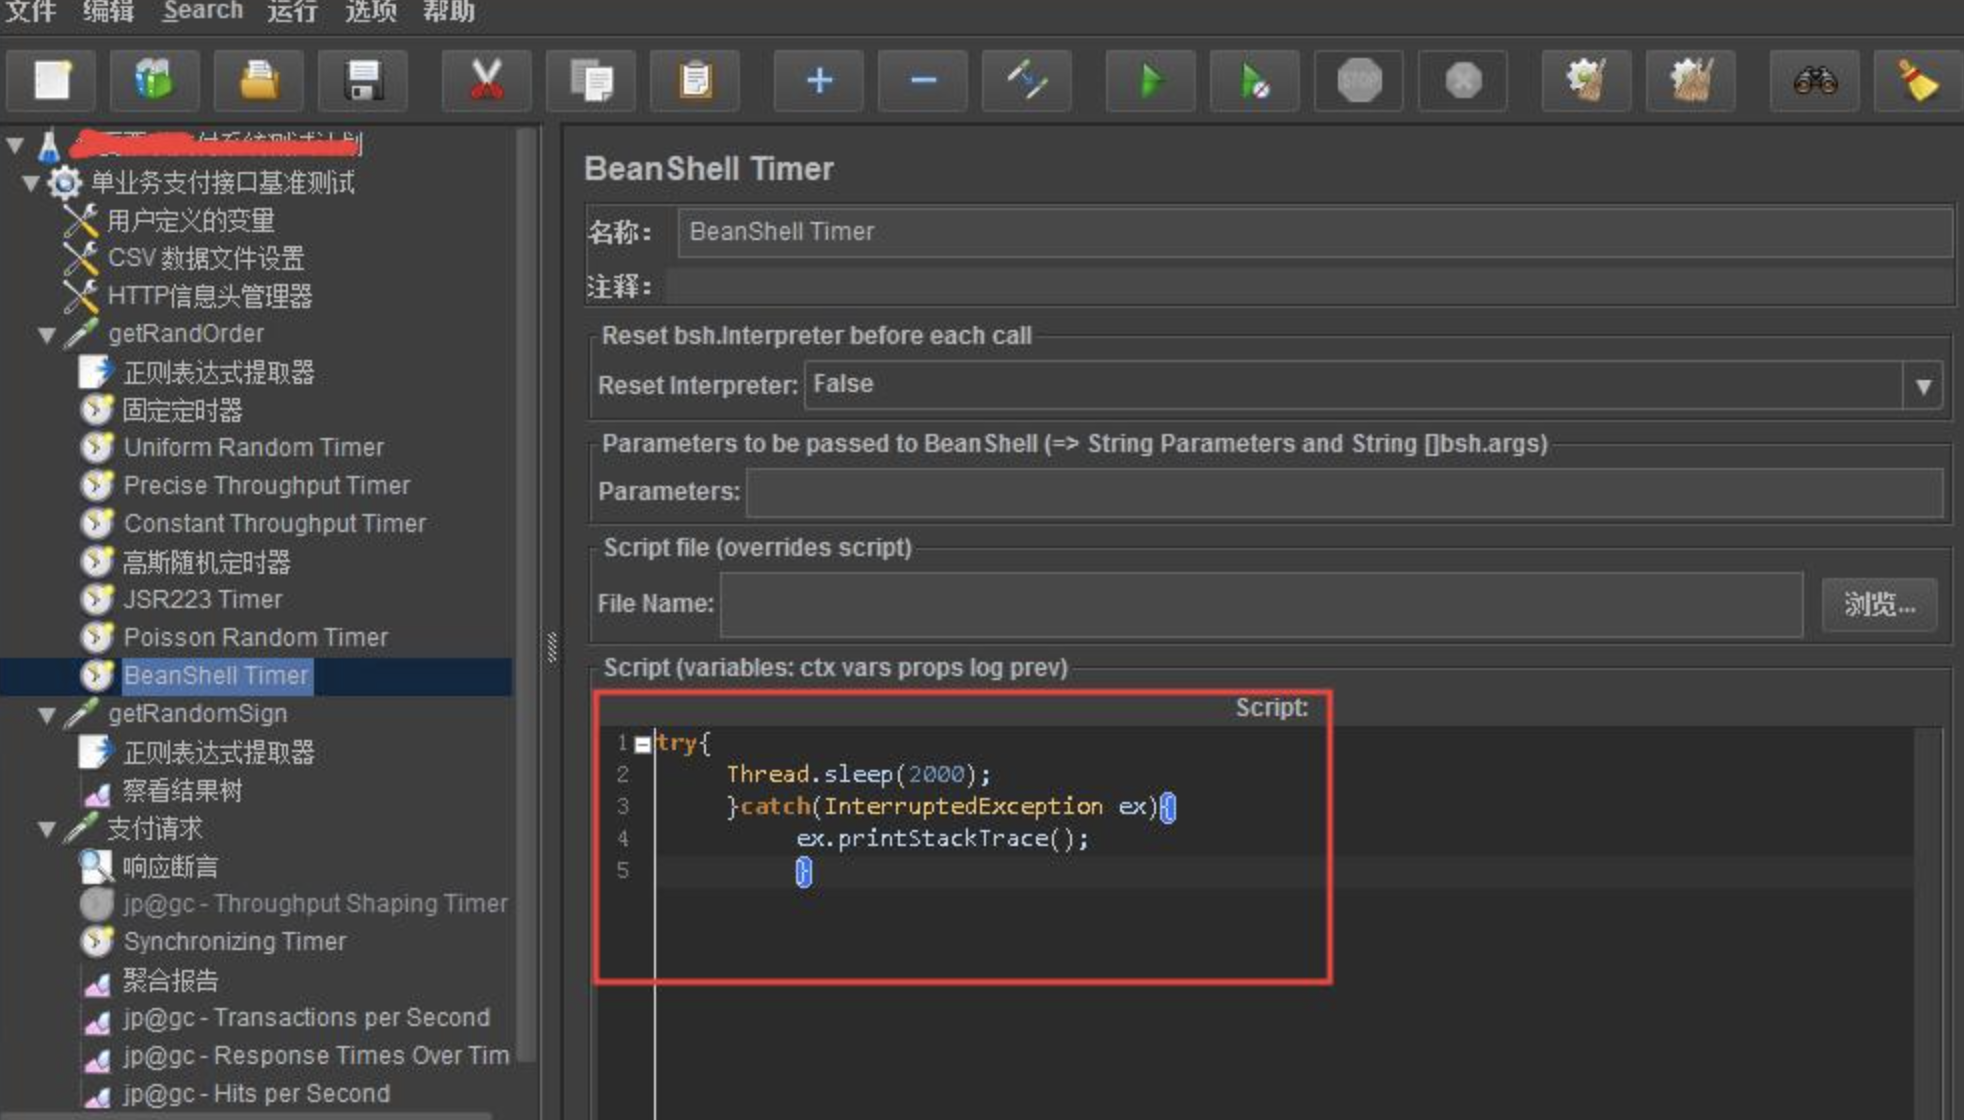Click the Copy toolbar icon

point(591,80)
